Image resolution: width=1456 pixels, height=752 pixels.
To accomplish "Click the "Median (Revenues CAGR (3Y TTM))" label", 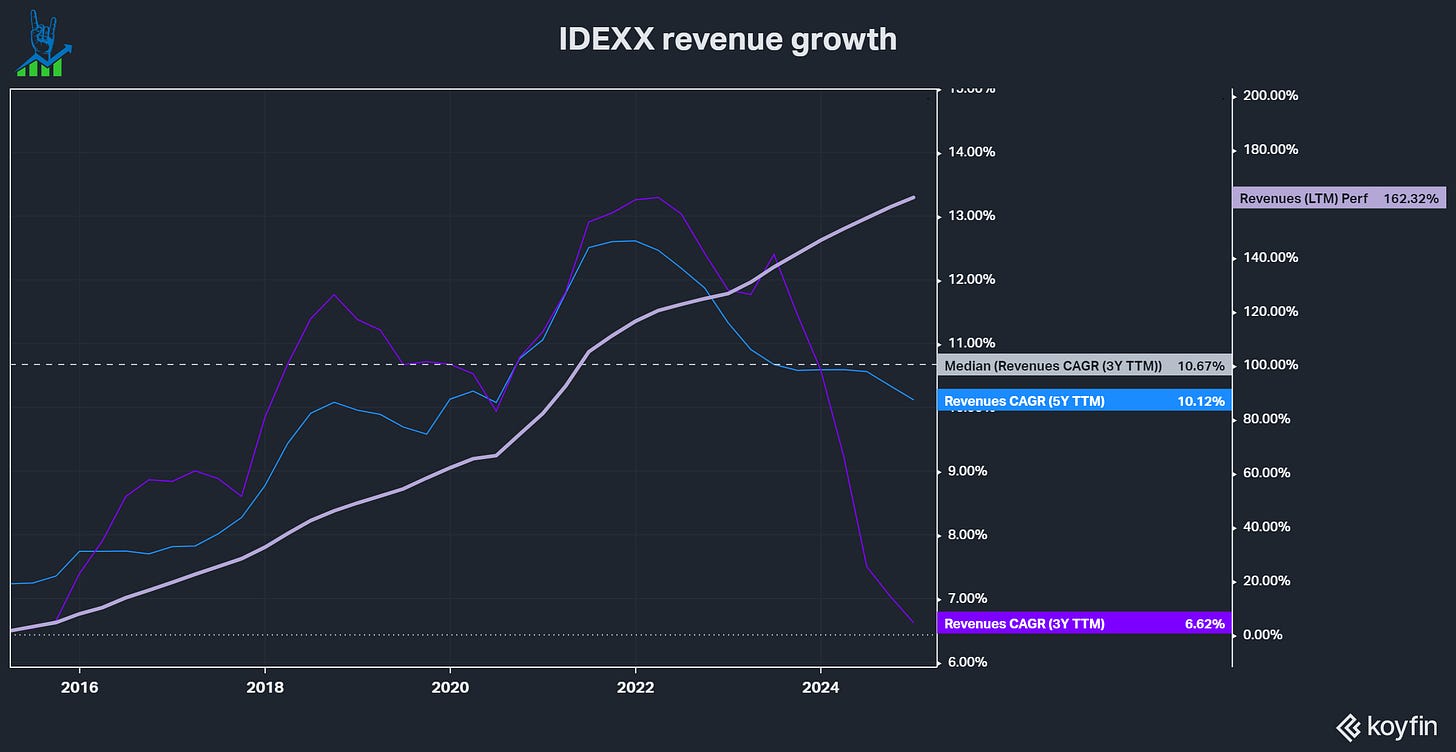I will (1085, 366).
